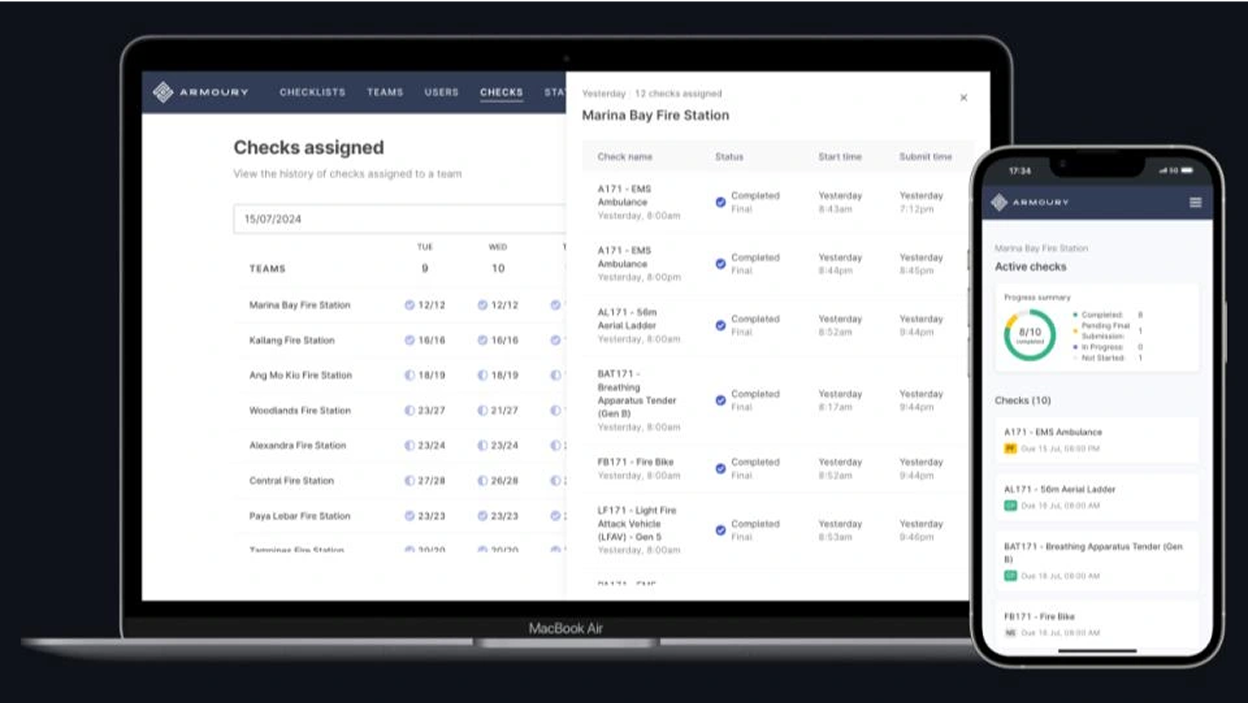The height and width of the screenshot is (703, 1248).
Task: Click Woodlands Fire Station 23/27 status icon
Action: 409,410
